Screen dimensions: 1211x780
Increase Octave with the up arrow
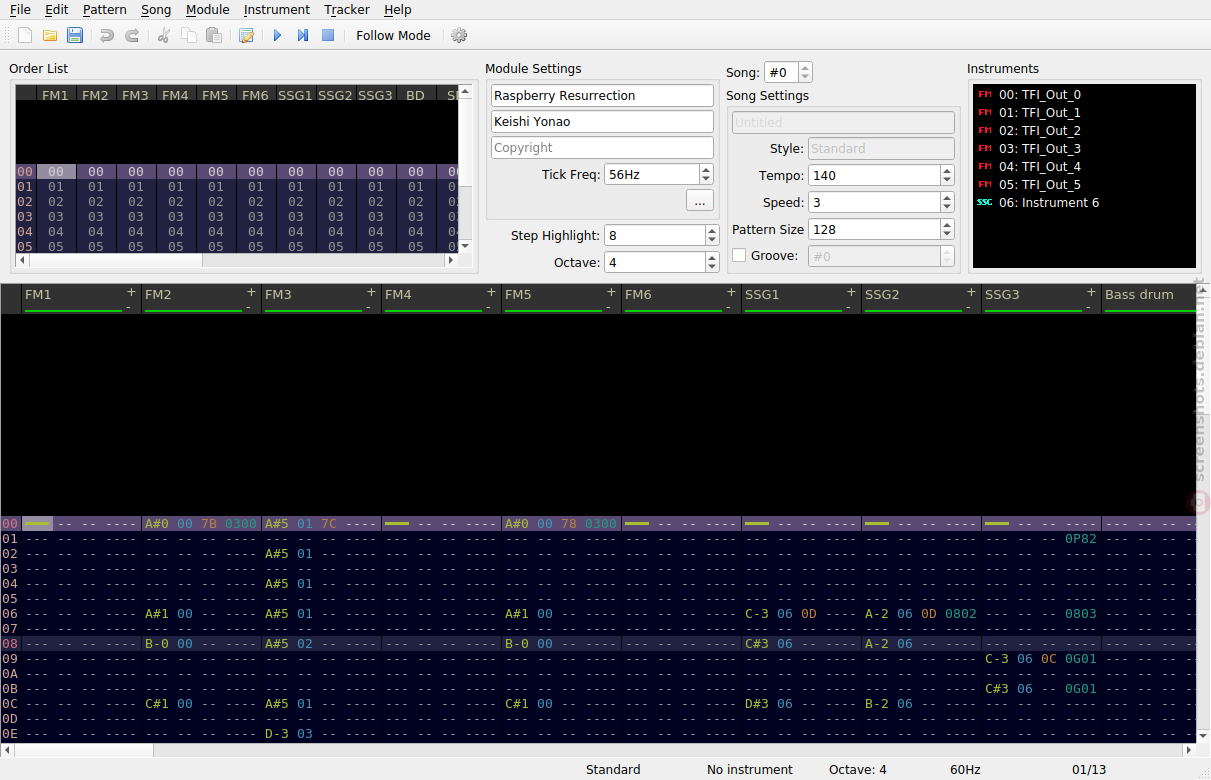[712, 257]
